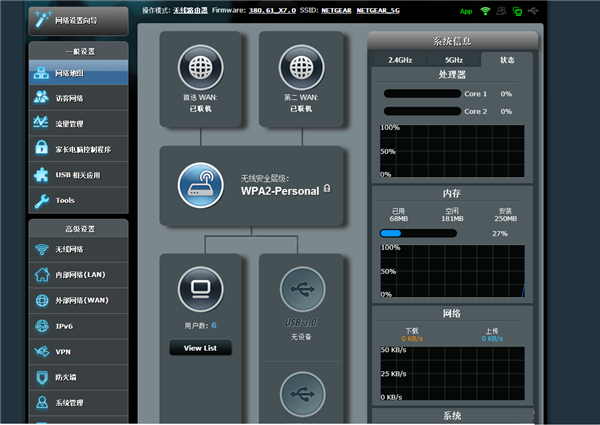Click the primary WAN (首选 WAN) globe icon
600x425 pixels.
[200, 68]
